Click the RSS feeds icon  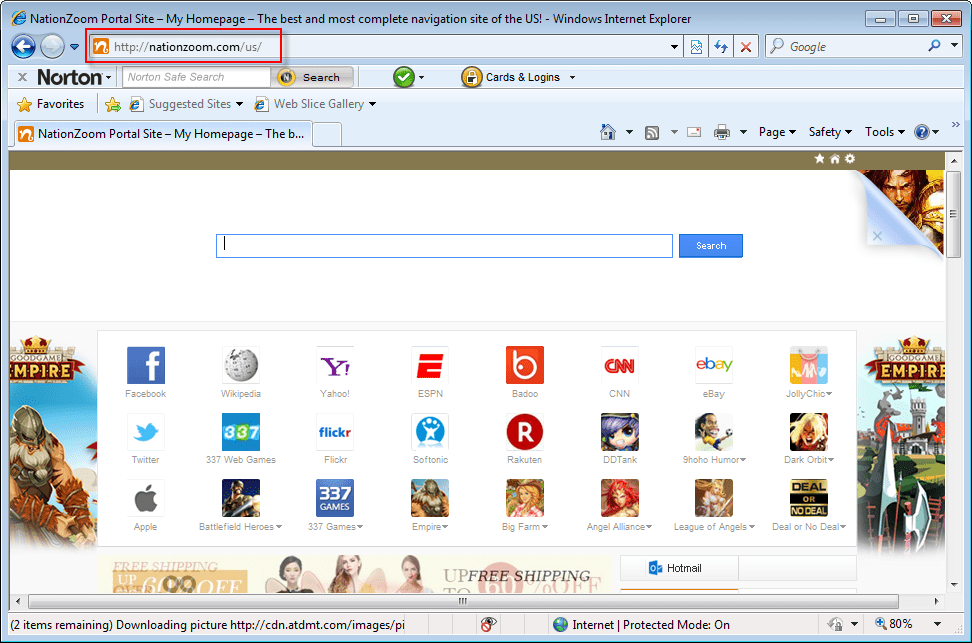[652, 132]
